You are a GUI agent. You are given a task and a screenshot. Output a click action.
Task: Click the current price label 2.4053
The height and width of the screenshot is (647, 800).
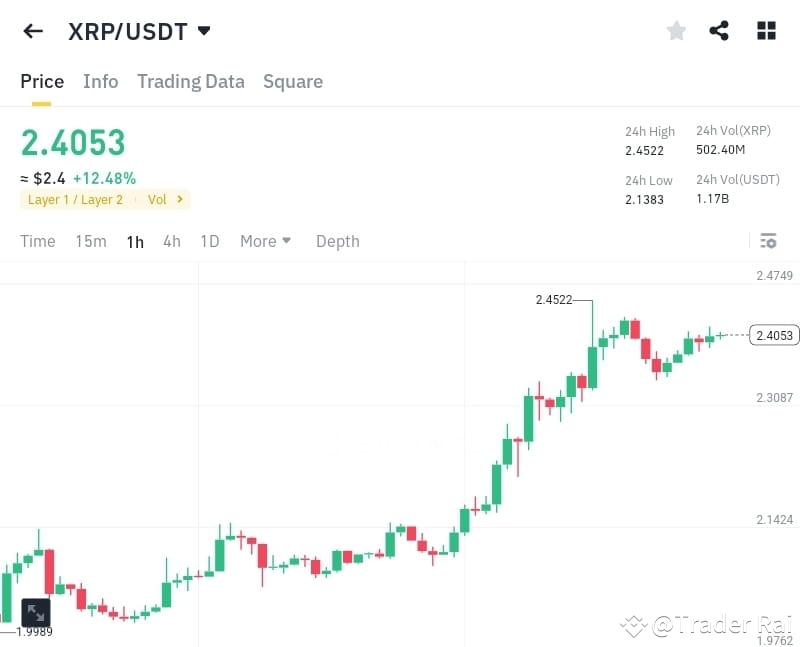coord(774,335)
